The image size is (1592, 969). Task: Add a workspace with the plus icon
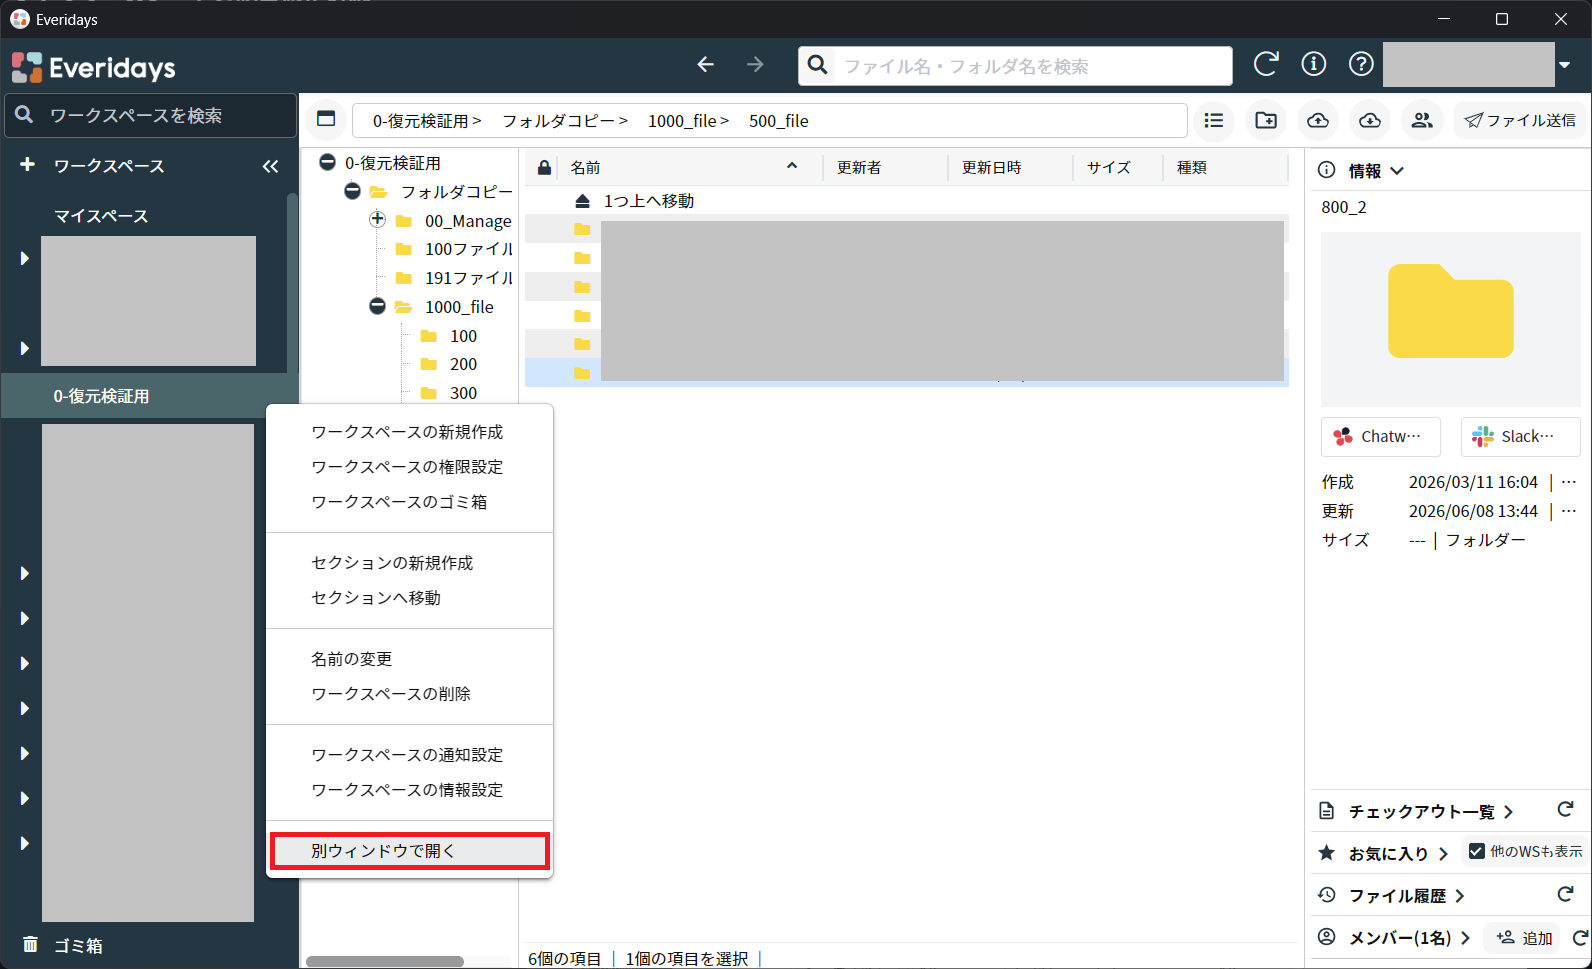tap(27, 165)
